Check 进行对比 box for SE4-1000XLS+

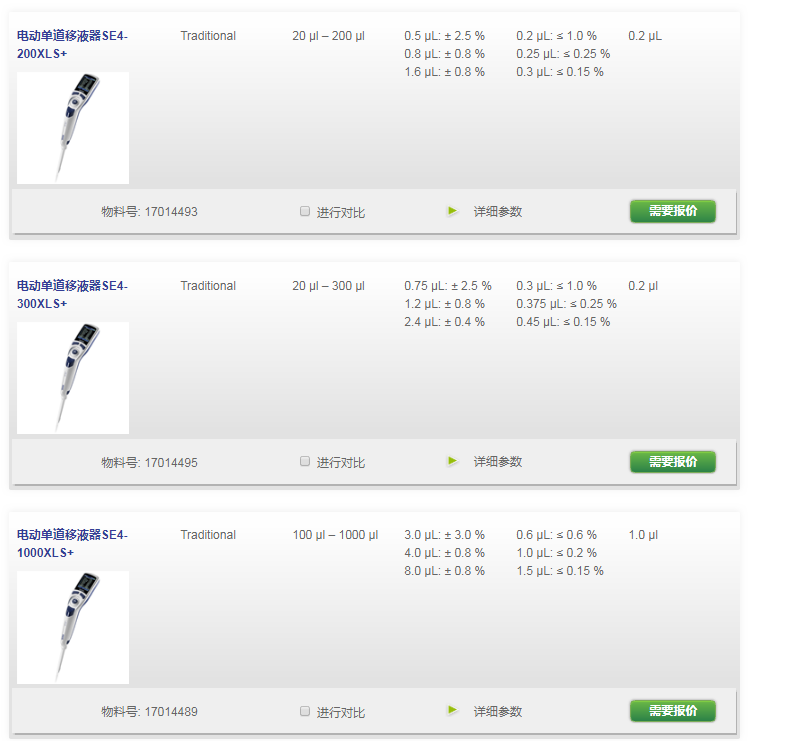pos(305,711)
